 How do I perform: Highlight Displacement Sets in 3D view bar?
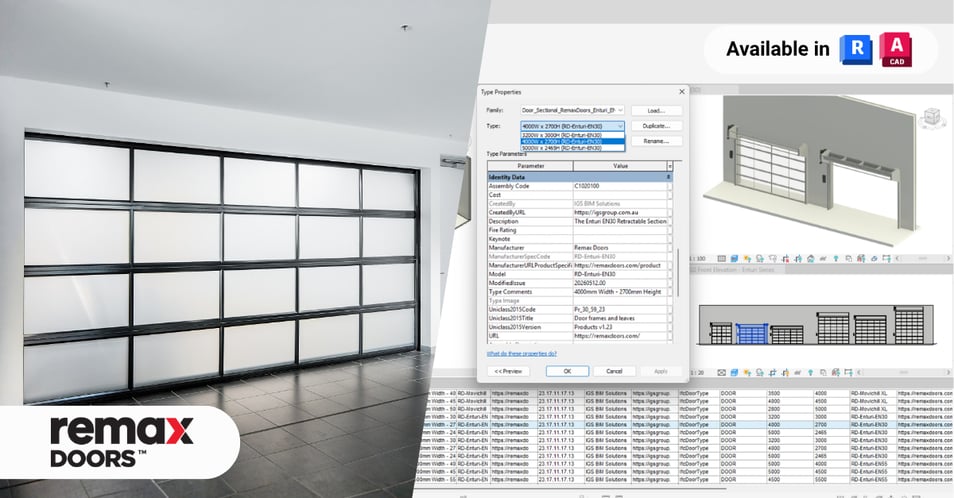874,258
